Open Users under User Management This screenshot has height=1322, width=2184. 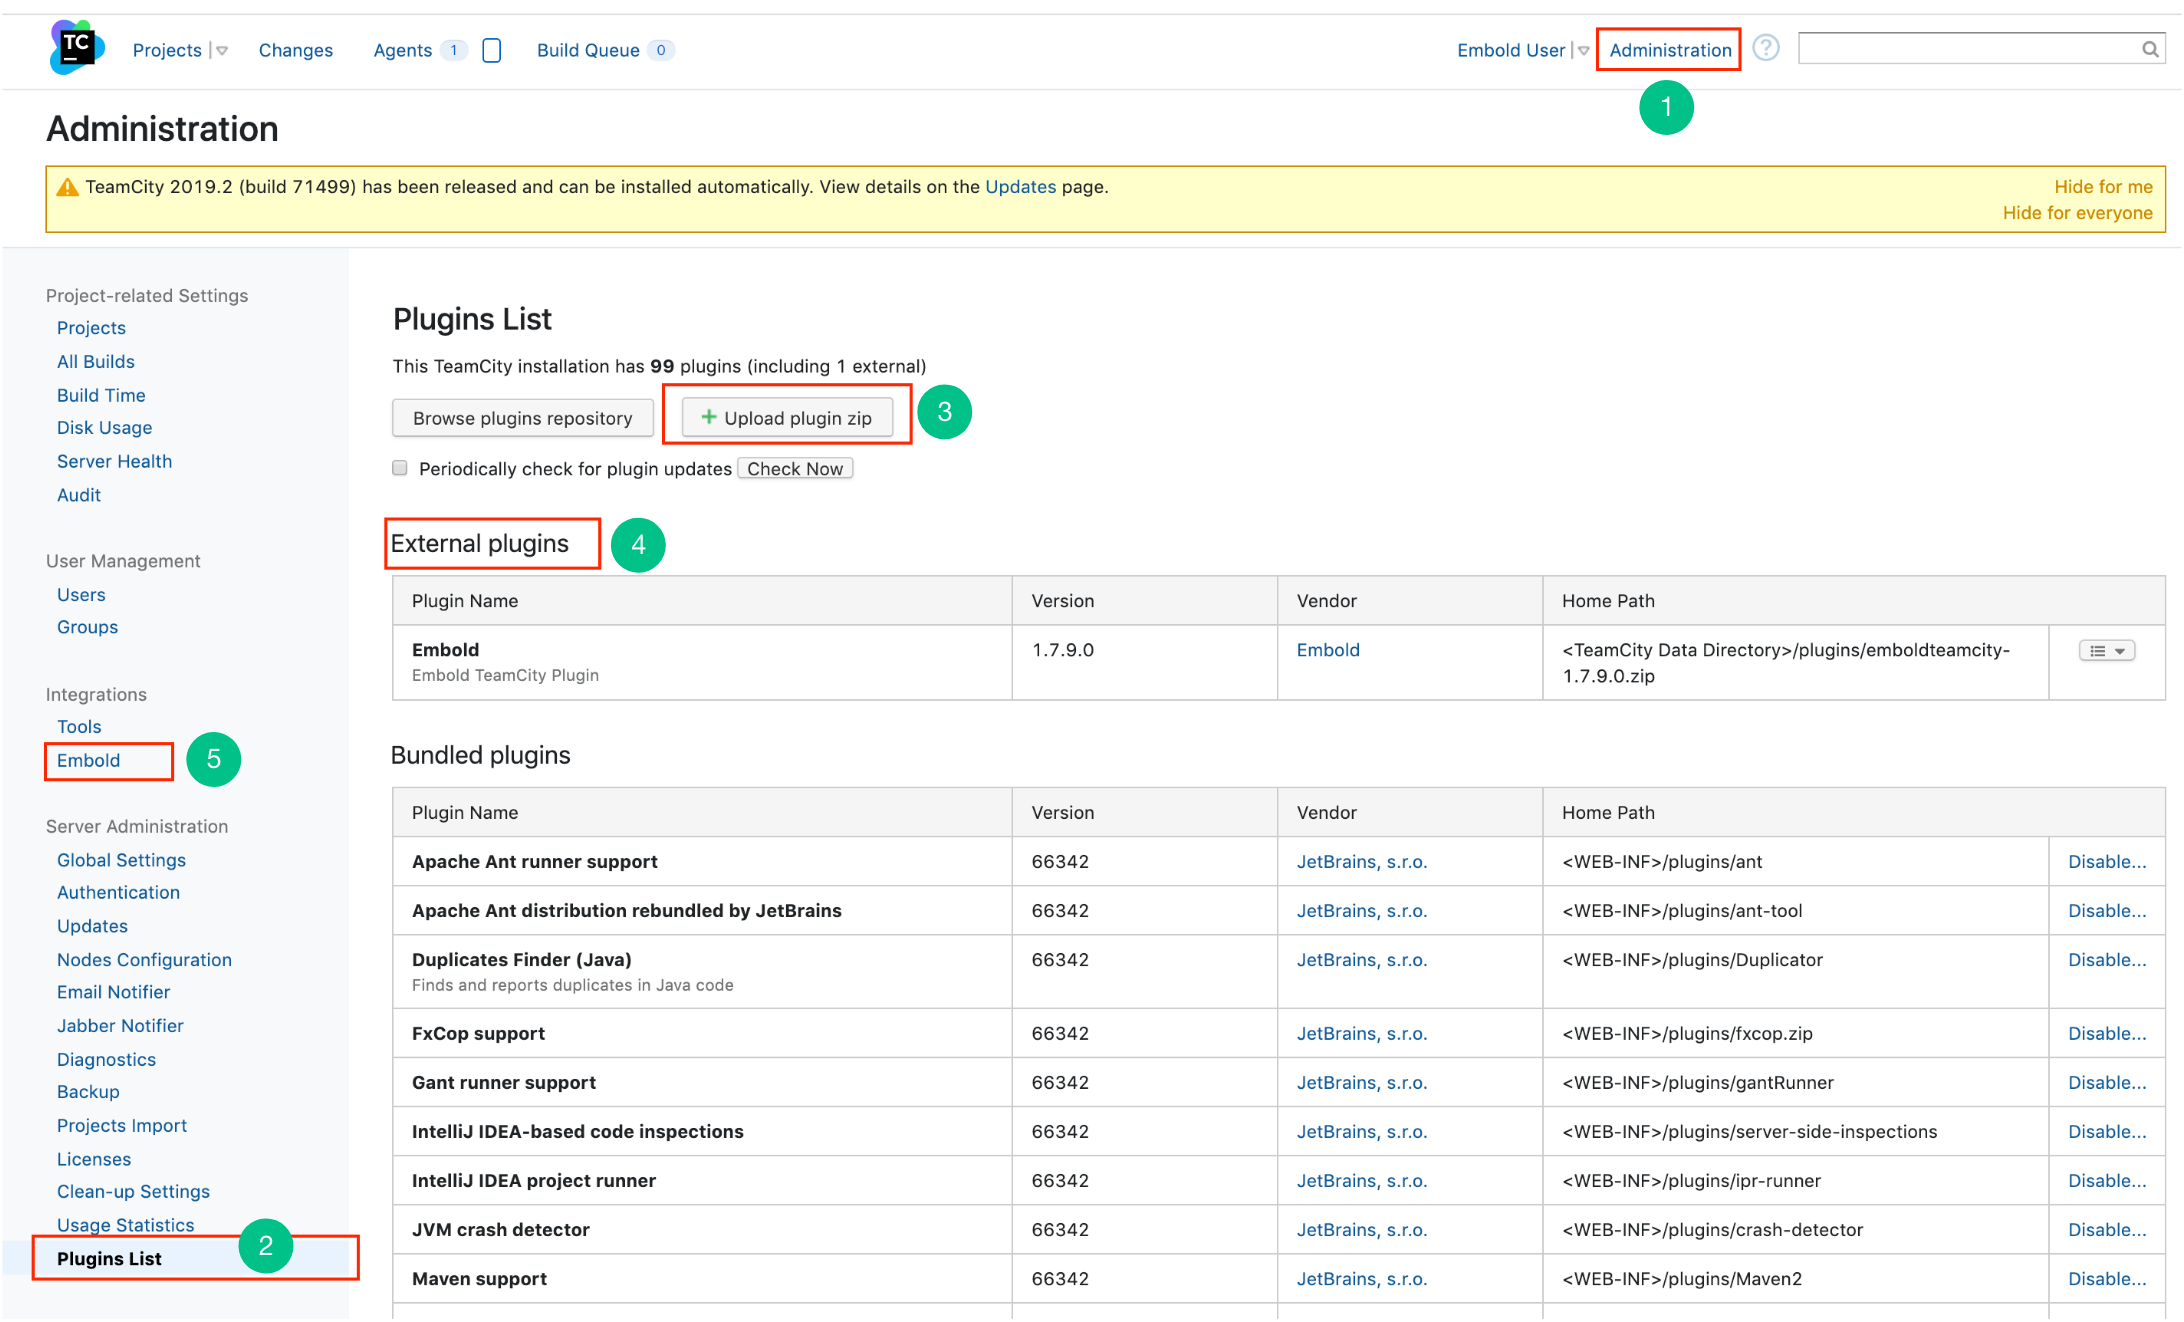click(81, 595)
